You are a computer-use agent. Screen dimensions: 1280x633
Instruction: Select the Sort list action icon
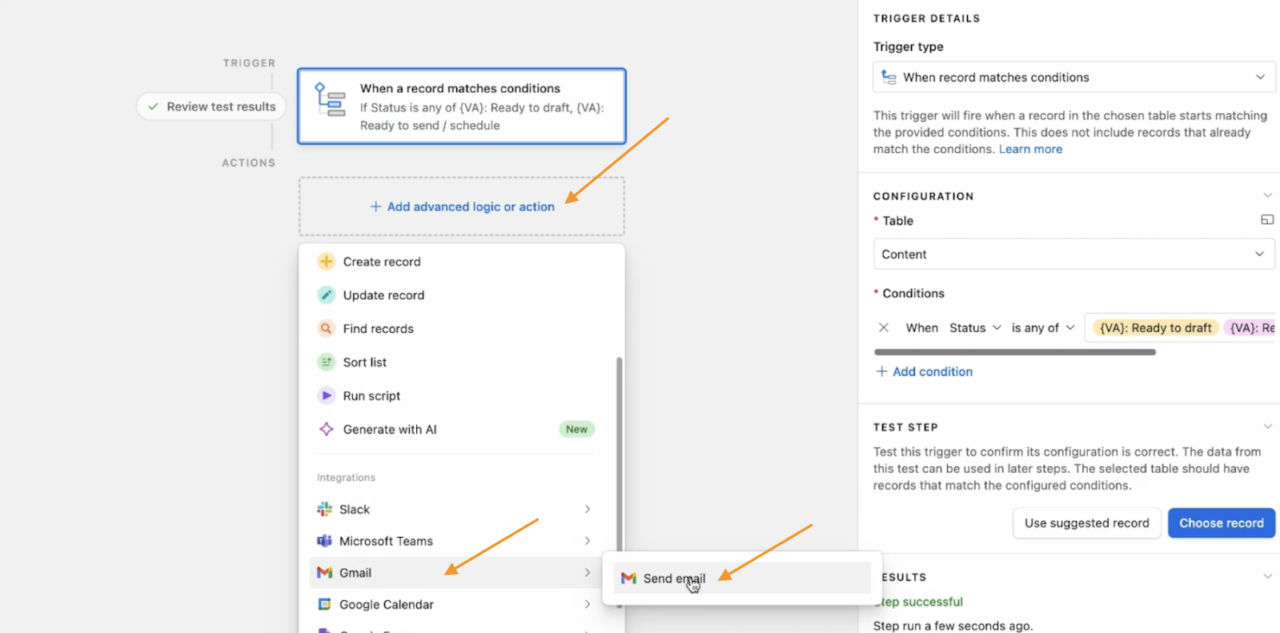click(x=324, y=361)
